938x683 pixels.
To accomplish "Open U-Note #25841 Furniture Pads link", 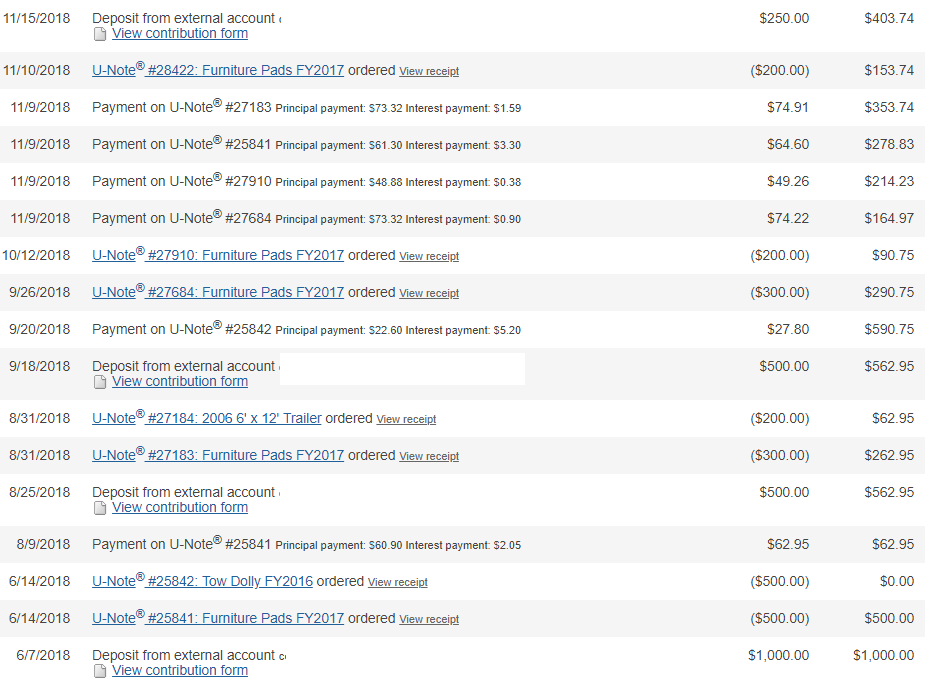I will click(x=218, y=618).
